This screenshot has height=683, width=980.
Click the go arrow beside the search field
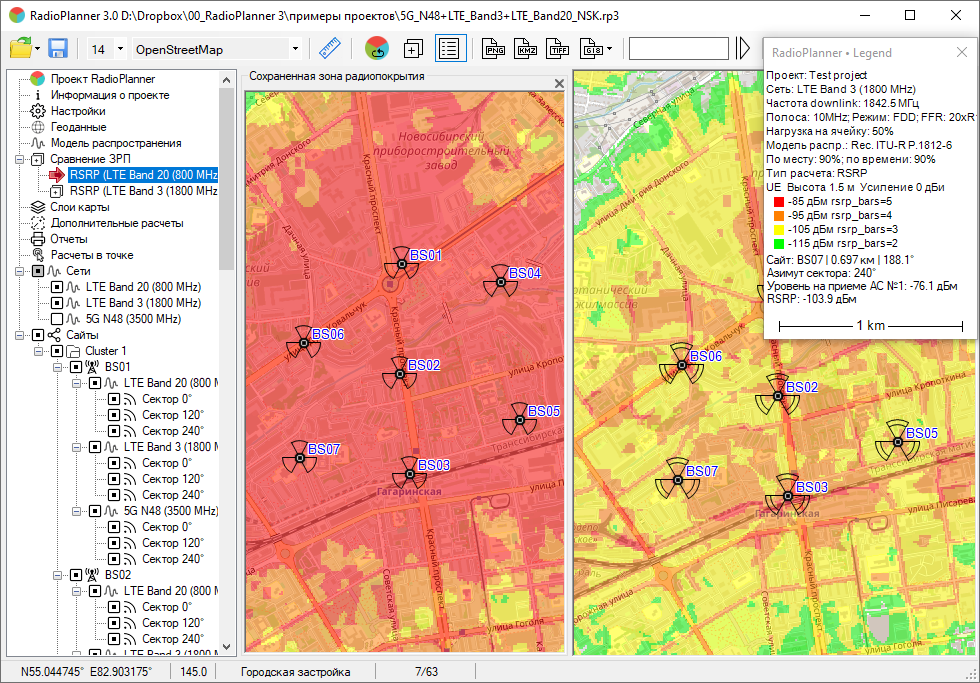click(742, 48)
